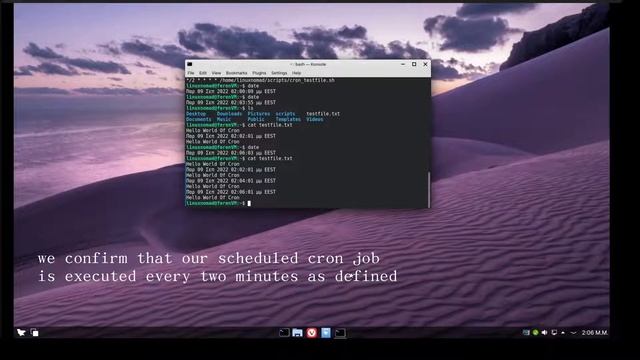Click the 'Pictures' folder name in terminal
Image resolution: width=640 pixels, height=360 pixels.
point(259,114)
